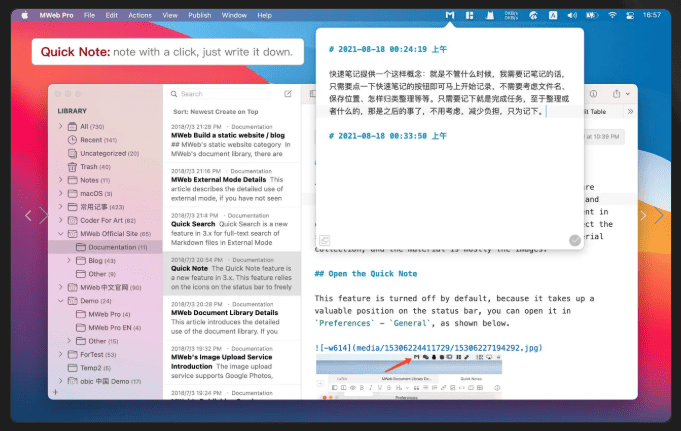Open the 'MWeb Build a static website / blog' note

click(232, 140)
